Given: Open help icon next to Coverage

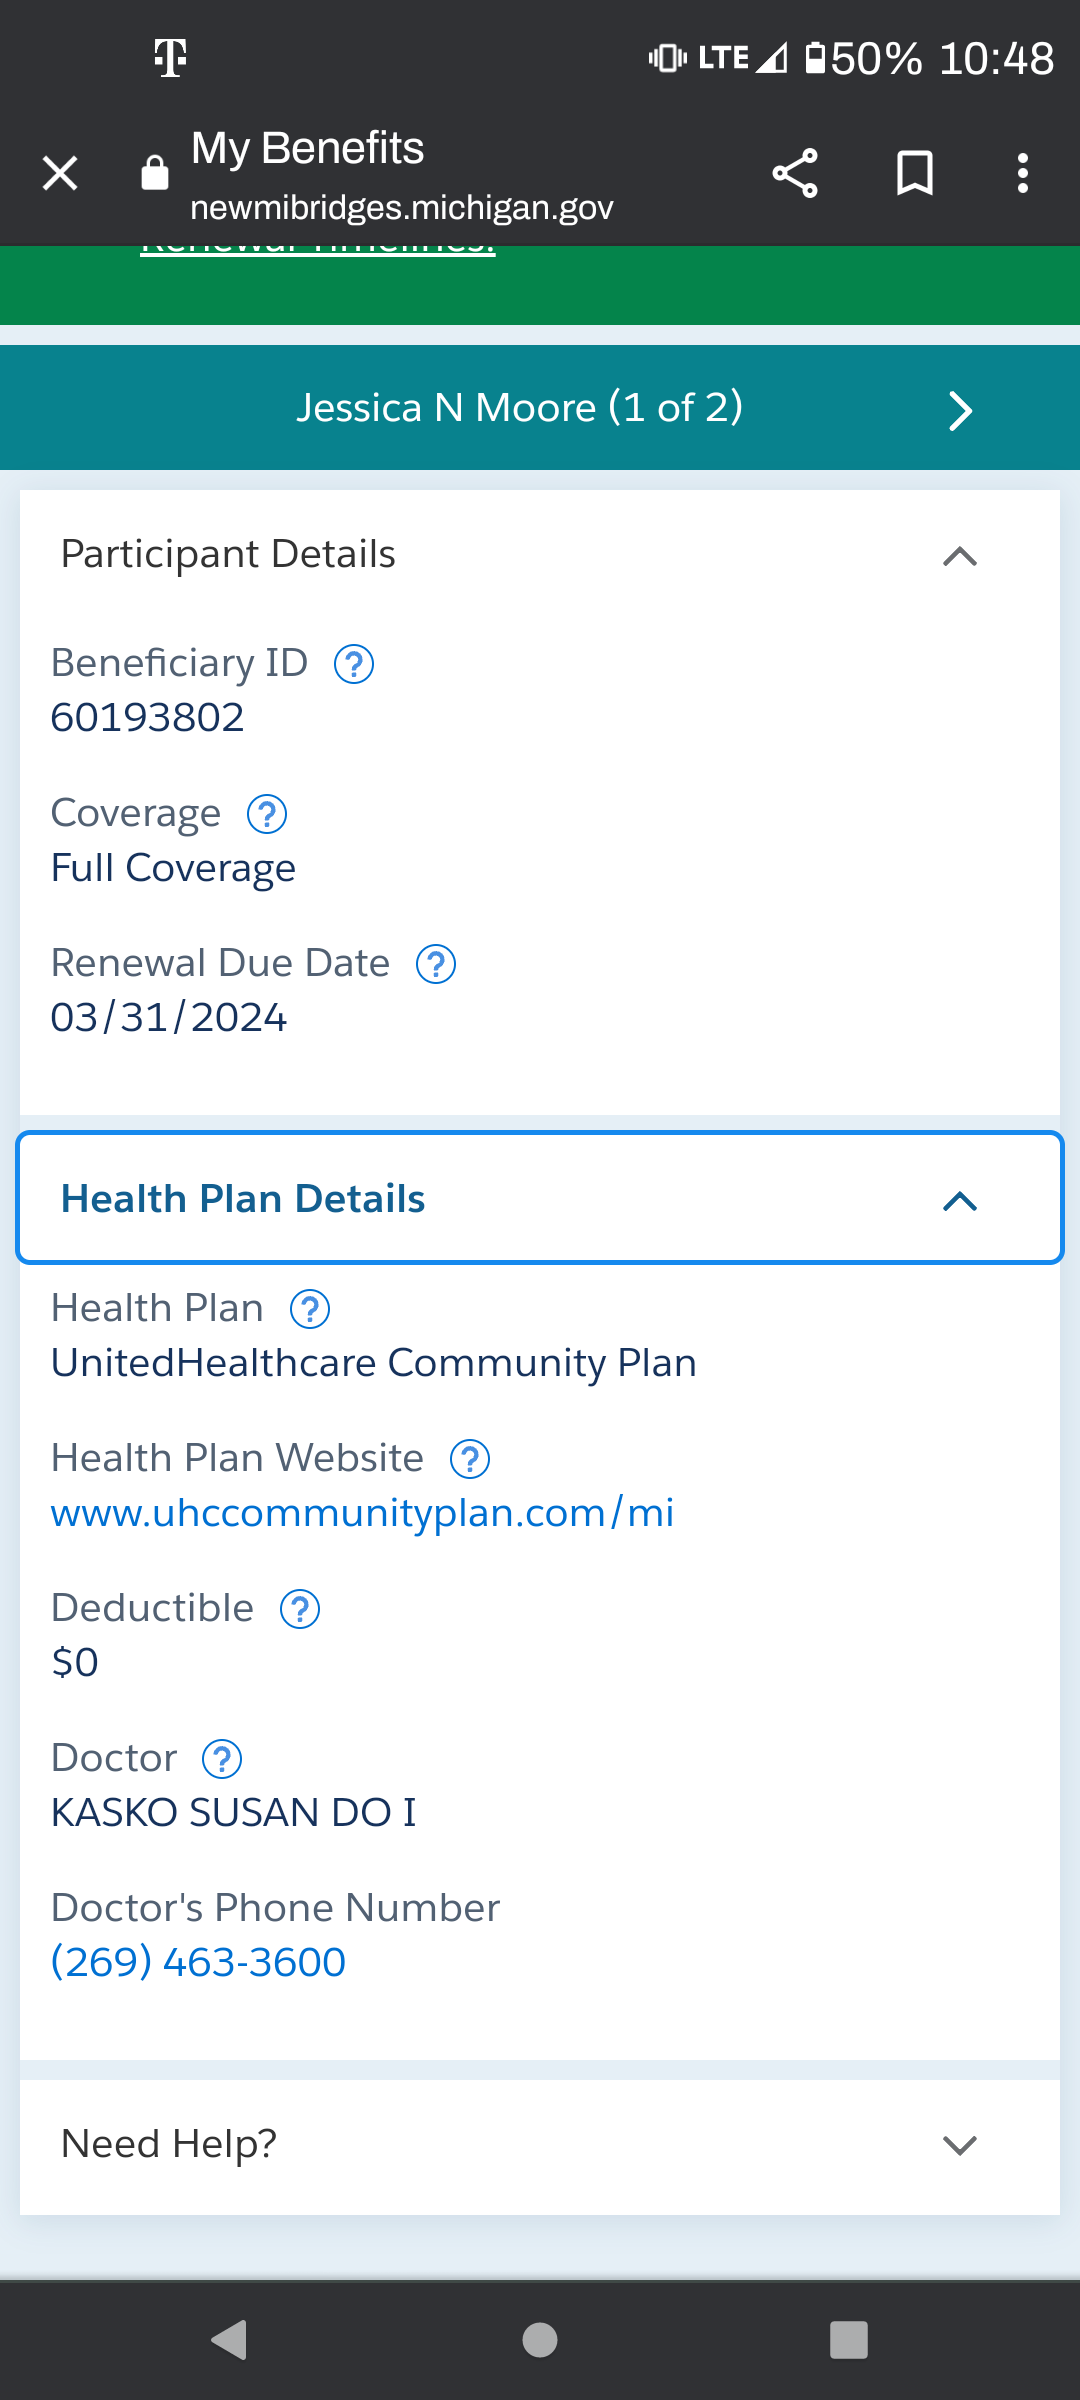Looking at the screenshot, I should tap(267, 814).
